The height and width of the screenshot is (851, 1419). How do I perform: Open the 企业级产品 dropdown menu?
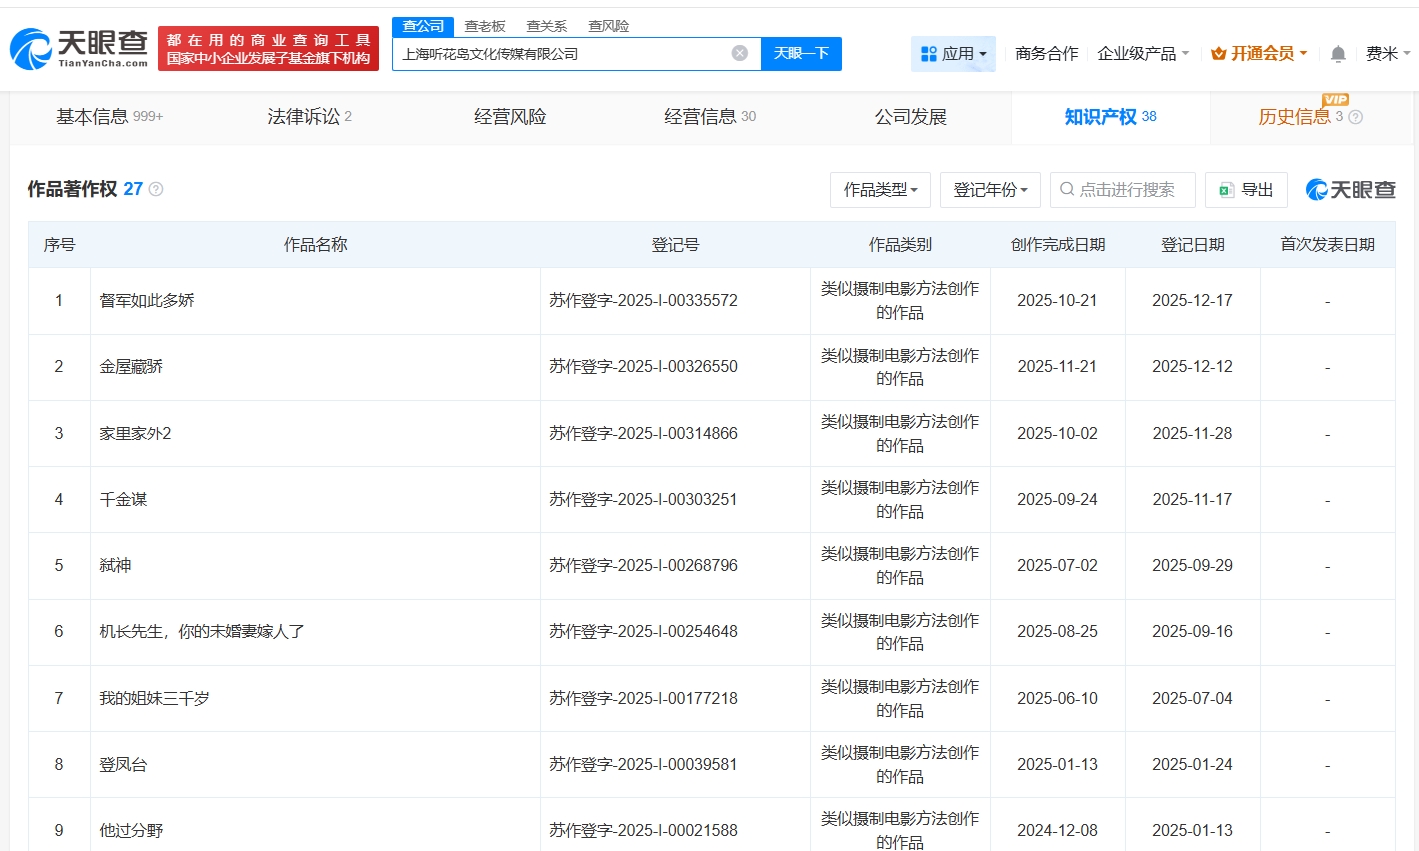(x=1142, y=54)
